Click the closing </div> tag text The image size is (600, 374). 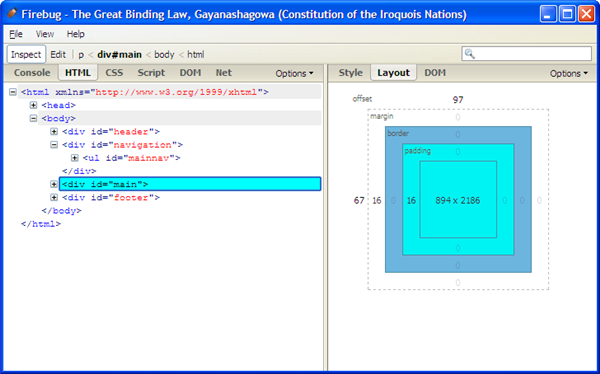(x=79, y=171)
